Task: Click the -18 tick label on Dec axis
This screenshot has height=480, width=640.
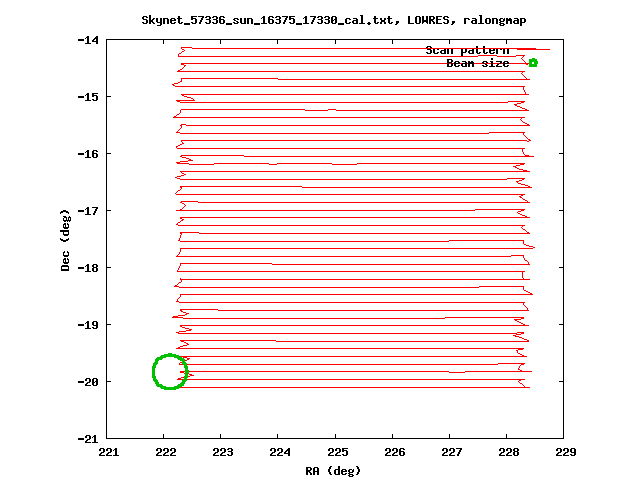Action: click(88, 268)
